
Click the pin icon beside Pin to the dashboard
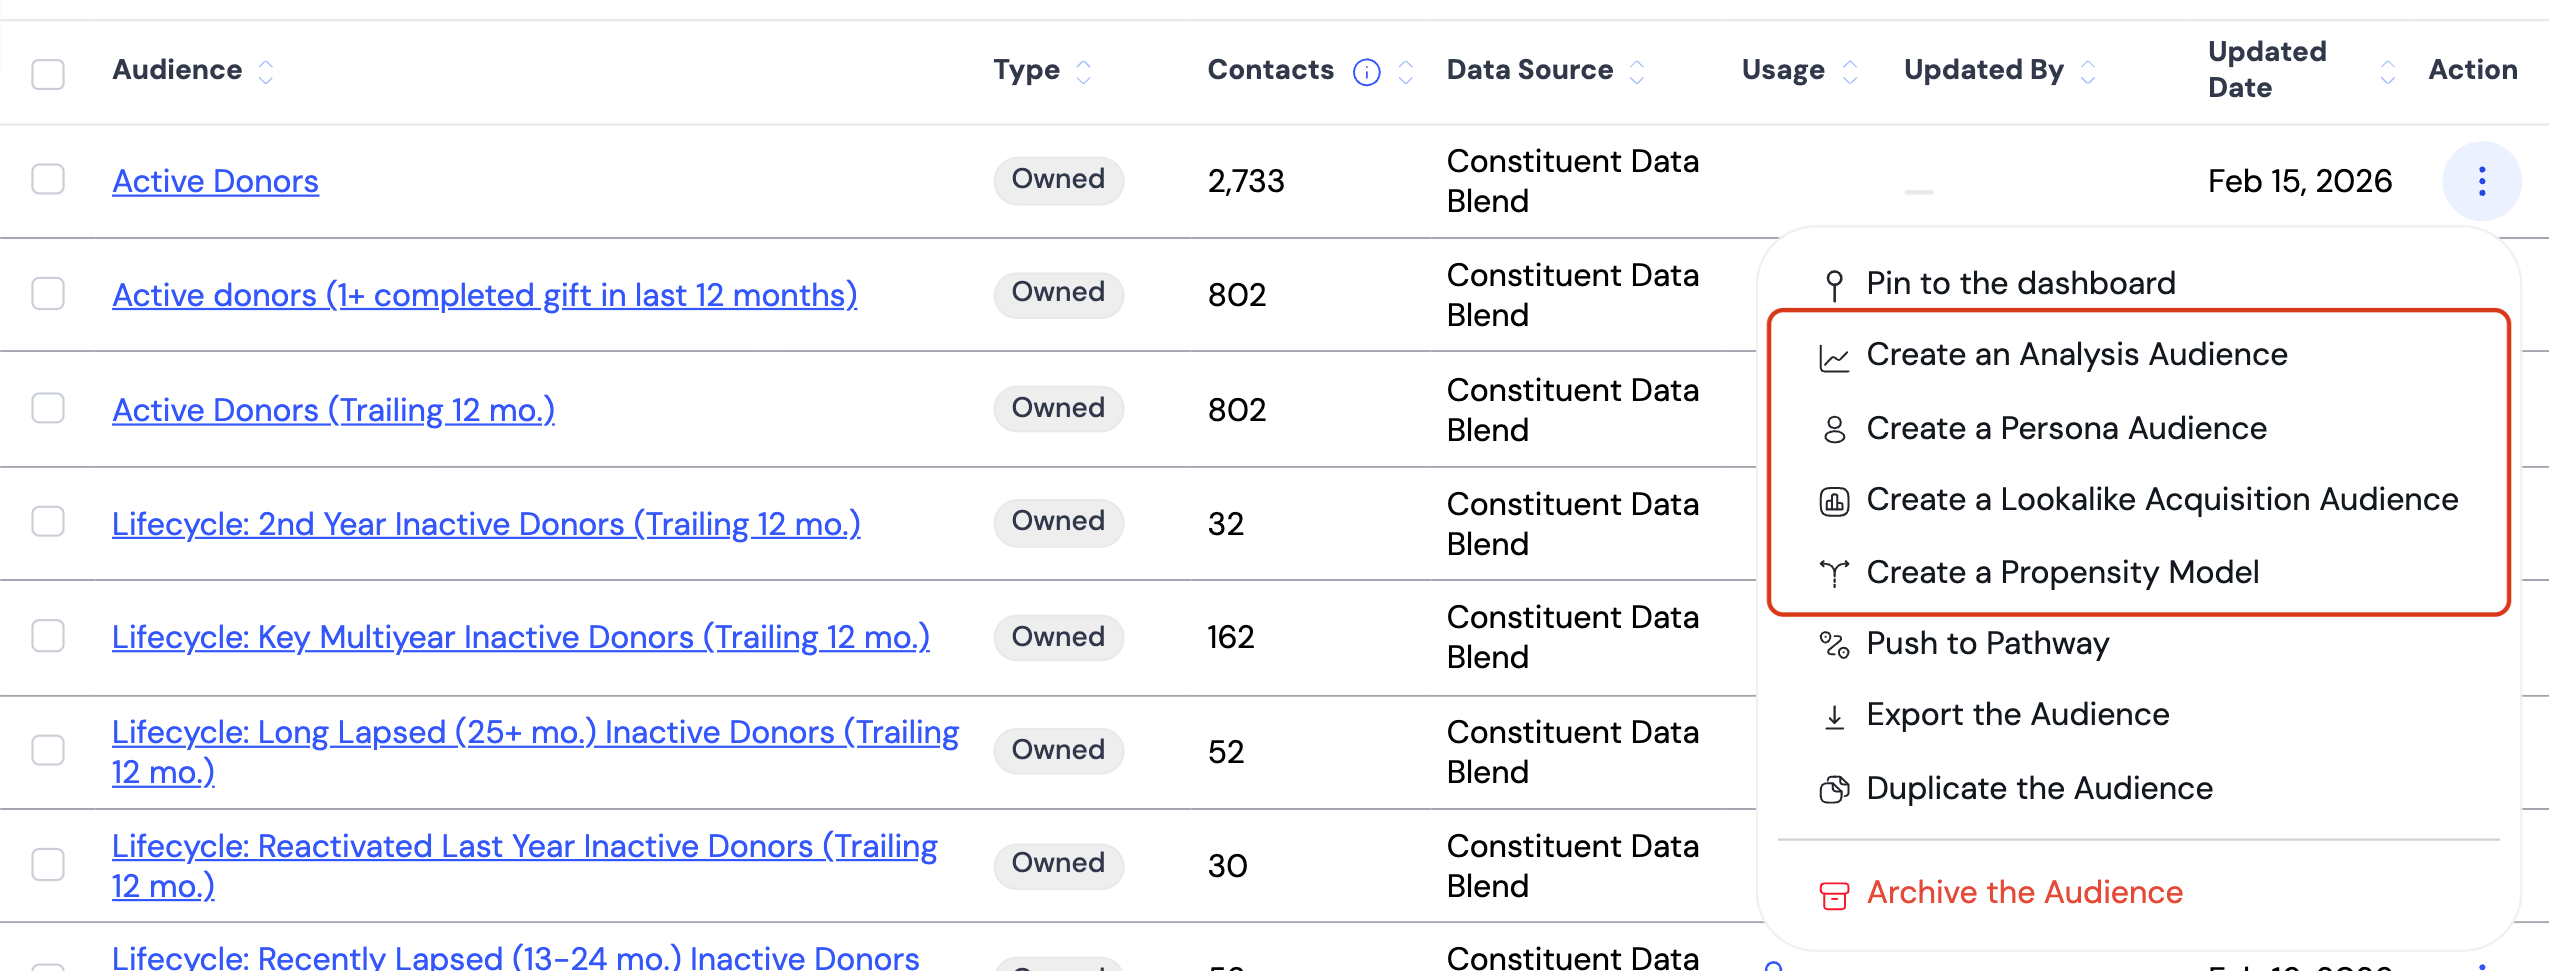coord(1834,285)
